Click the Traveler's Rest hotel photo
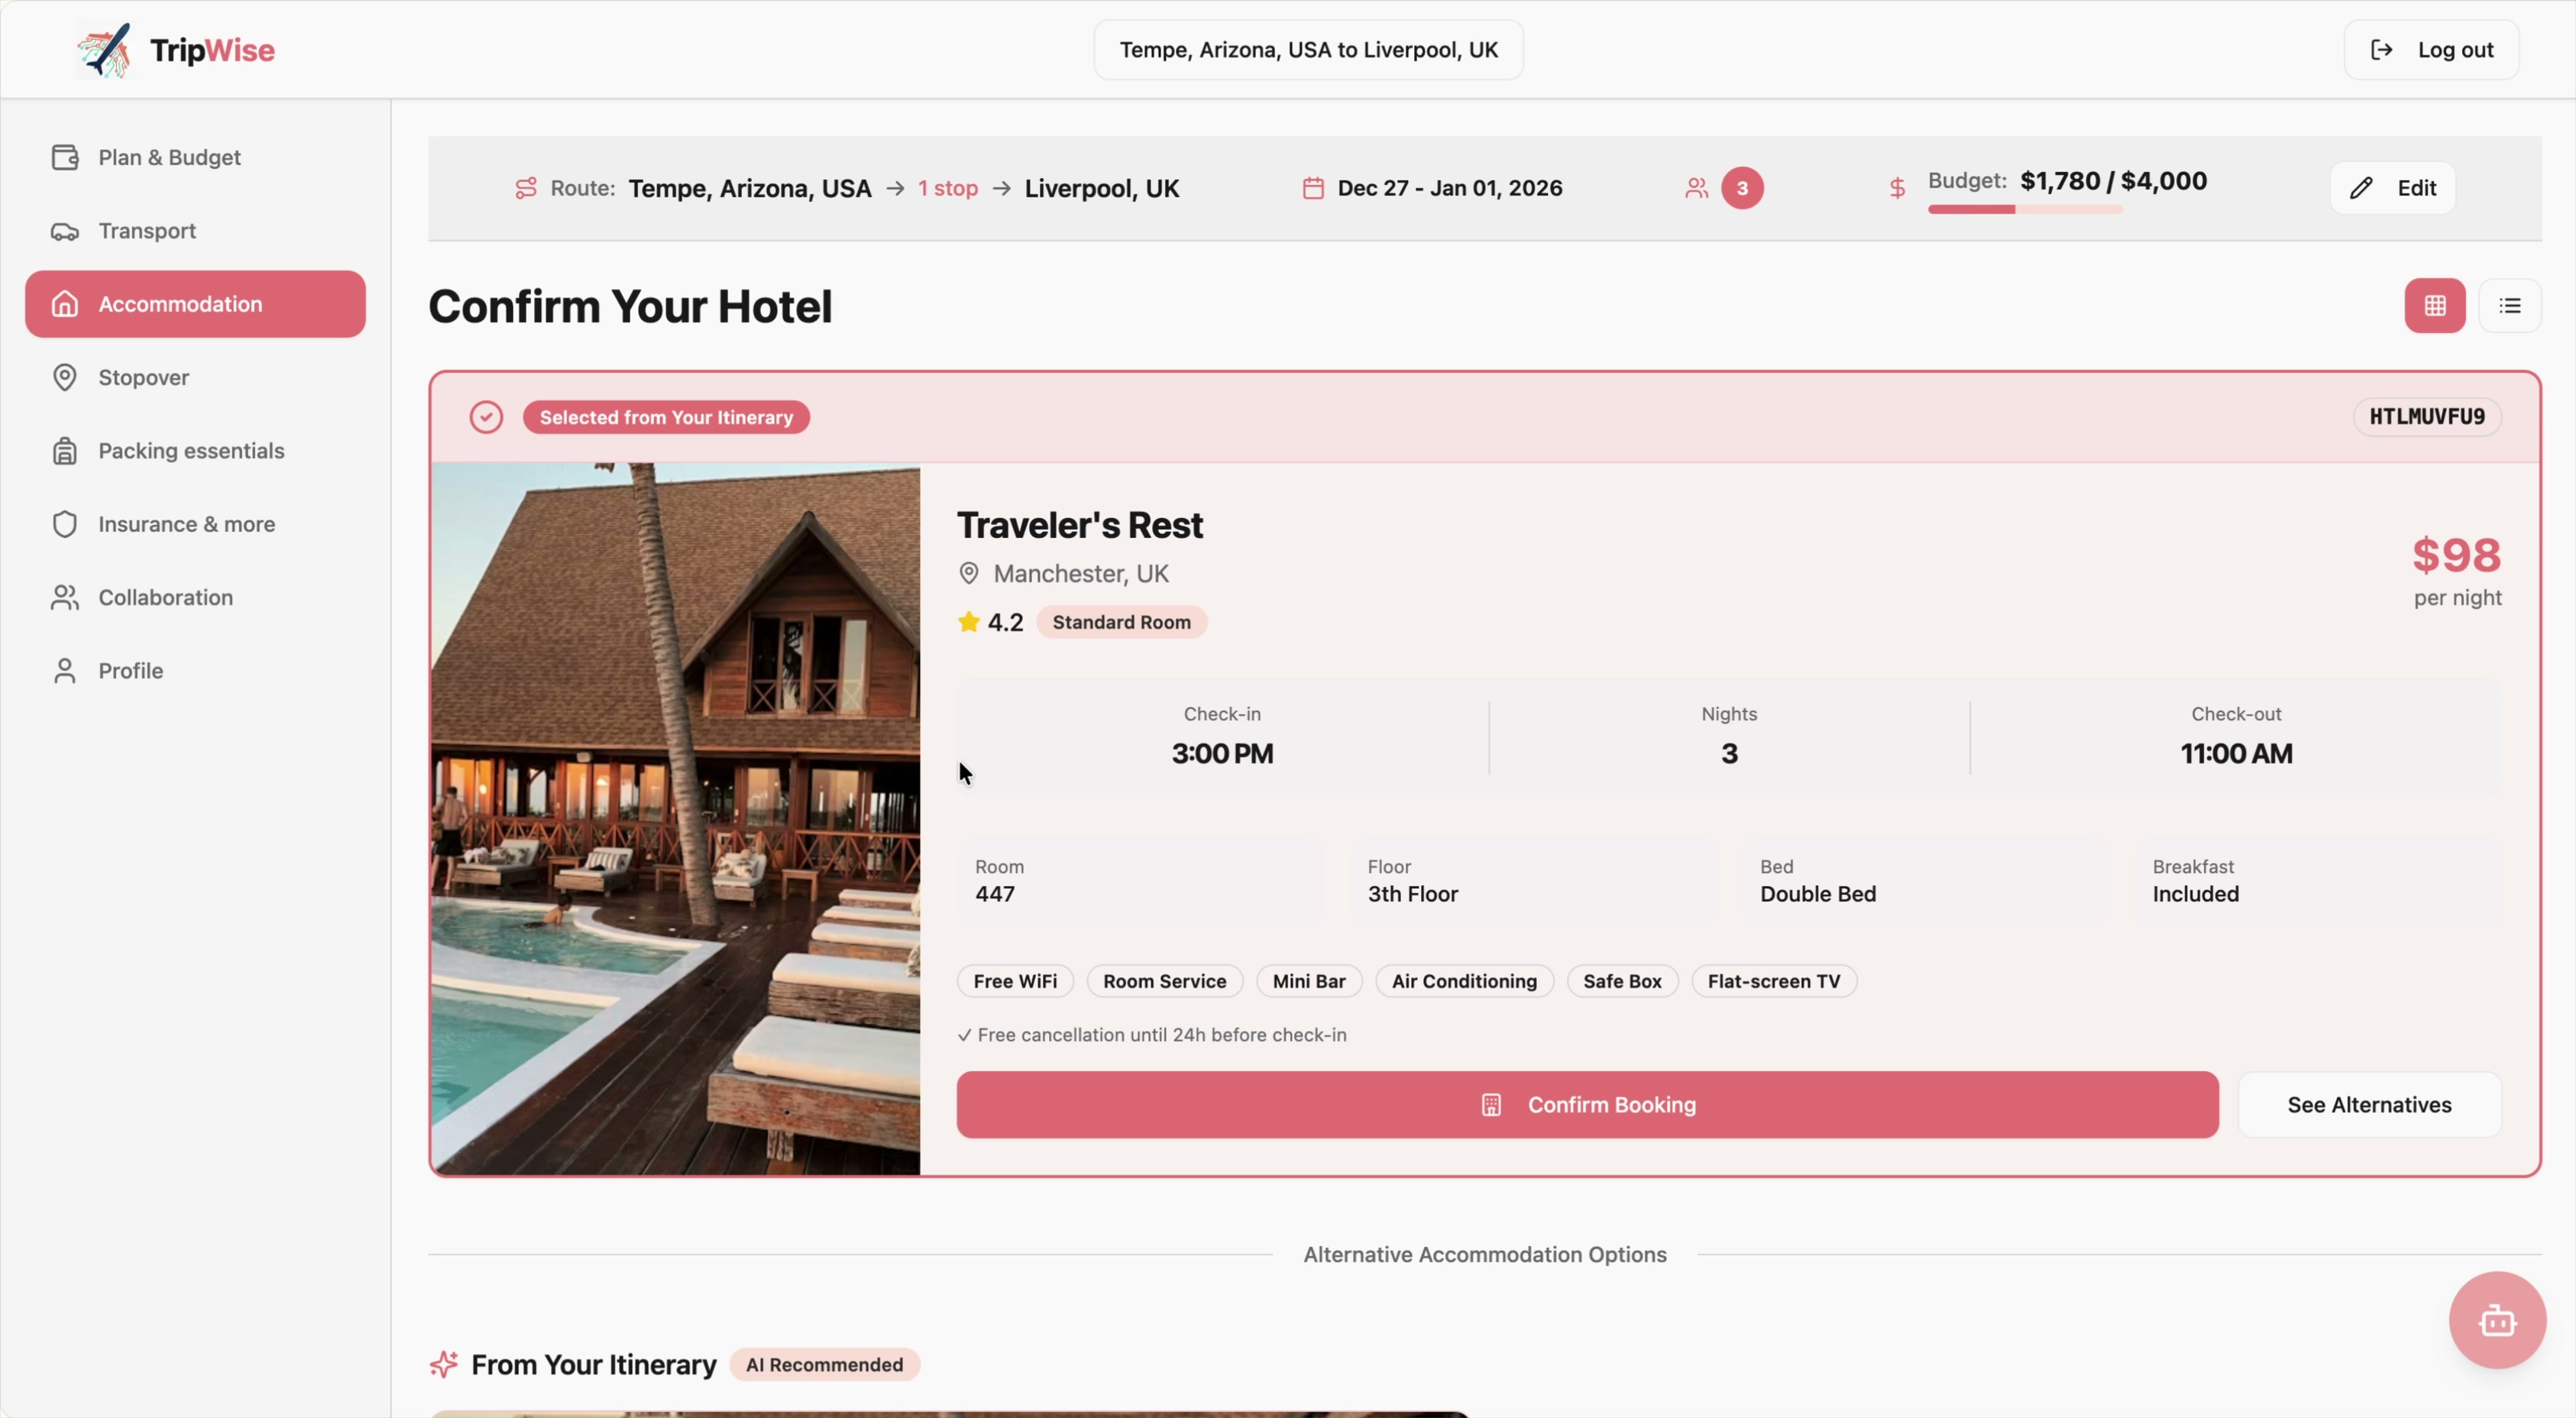 [x=676, y=819]
